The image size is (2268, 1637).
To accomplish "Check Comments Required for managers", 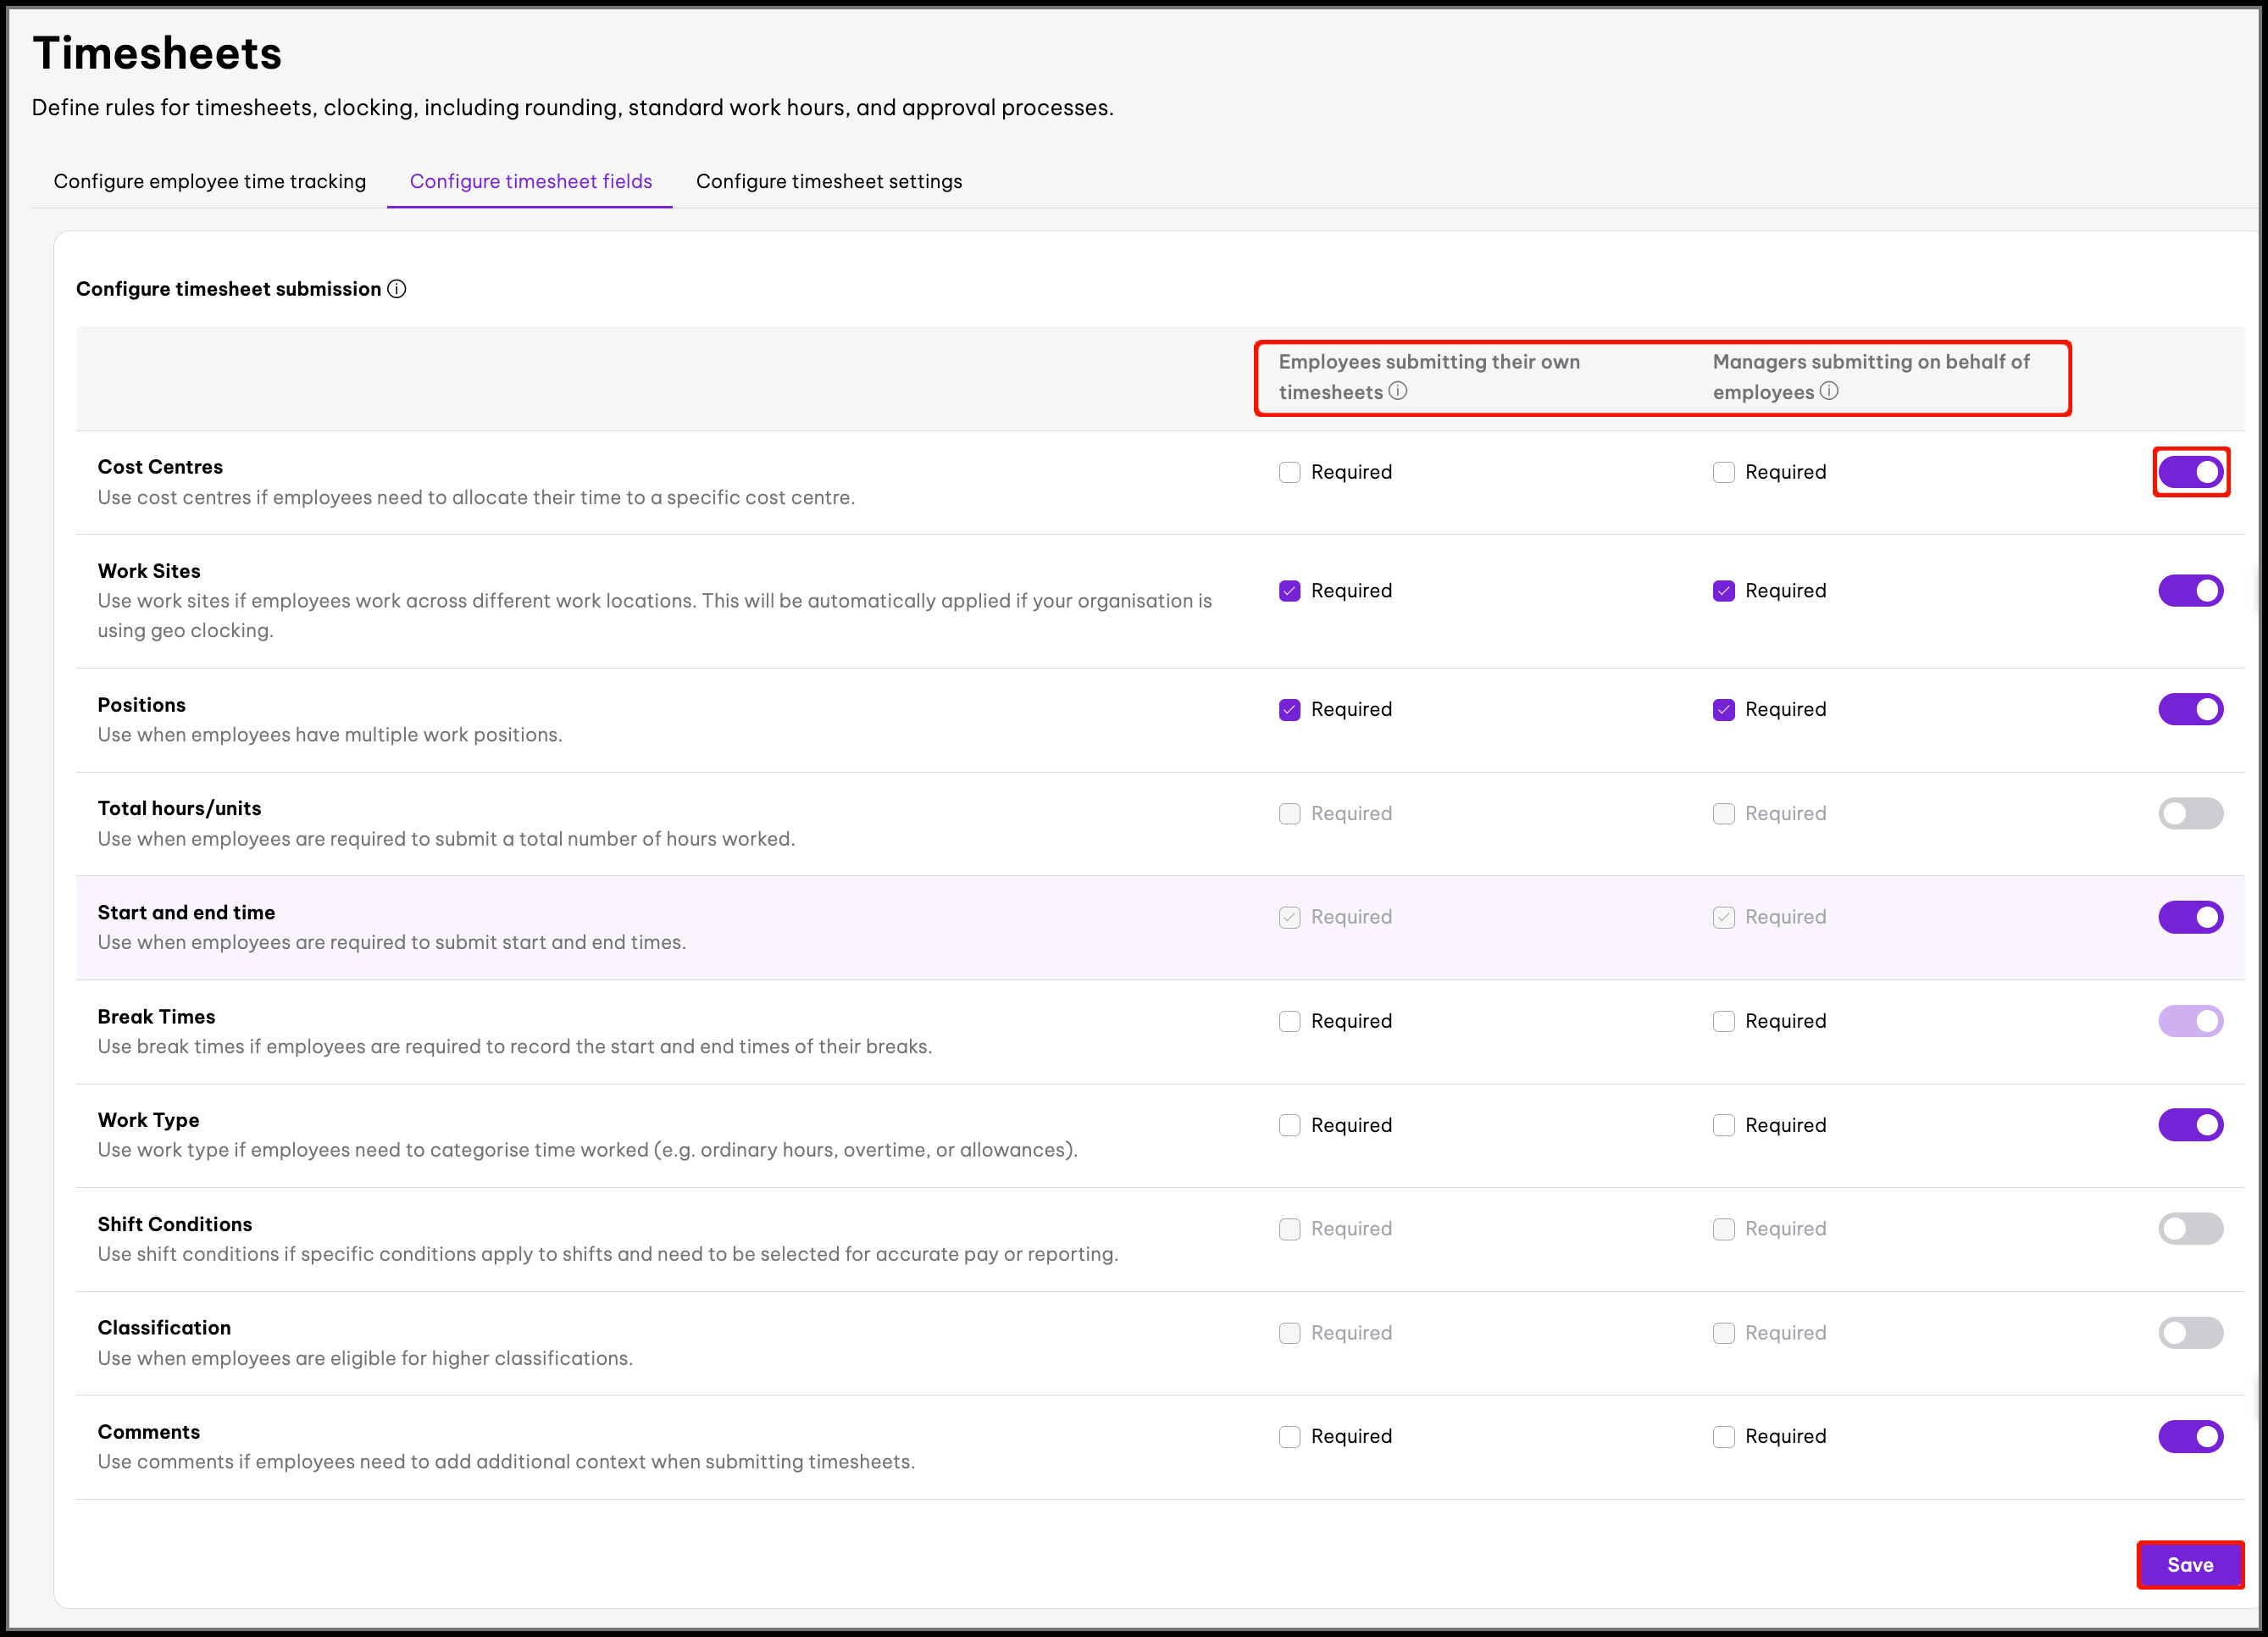I will click(1724, 1437).
